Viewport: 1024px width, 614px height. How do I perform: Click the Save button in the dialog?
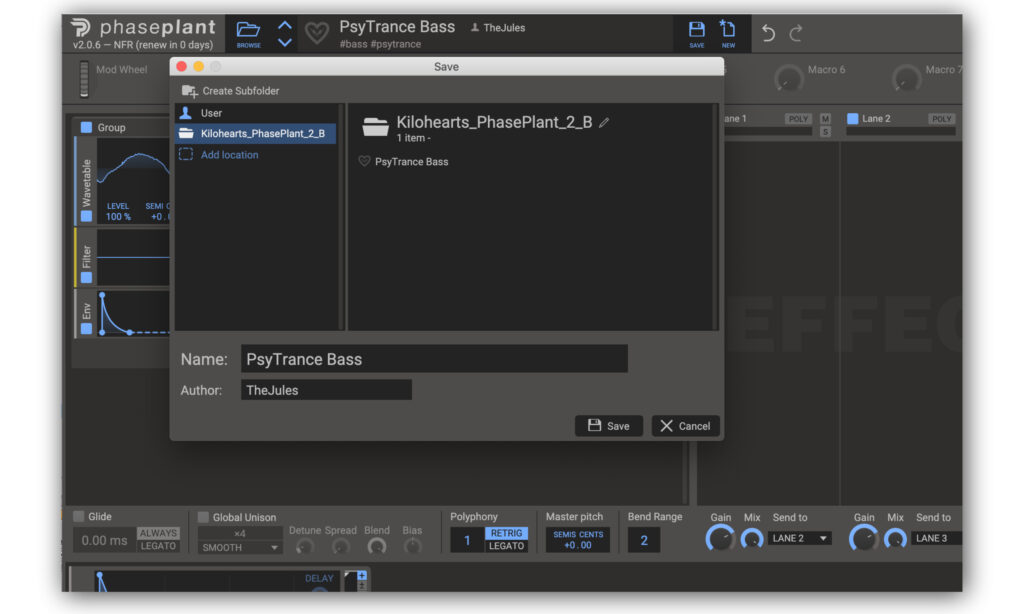(609, 426)
